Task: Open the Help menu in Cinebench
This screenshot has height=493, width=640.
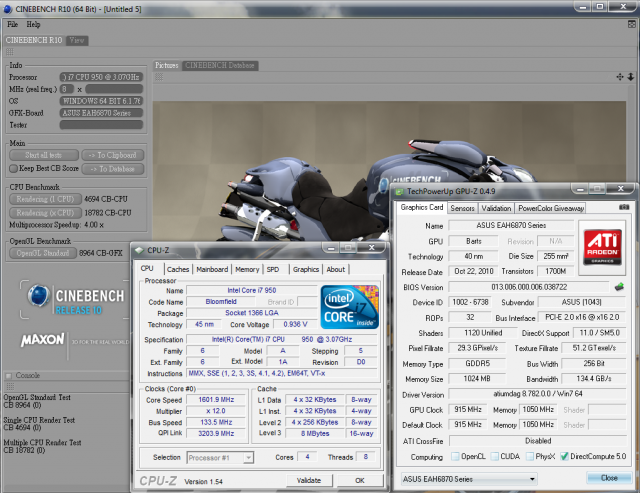Action: point(33,24)
